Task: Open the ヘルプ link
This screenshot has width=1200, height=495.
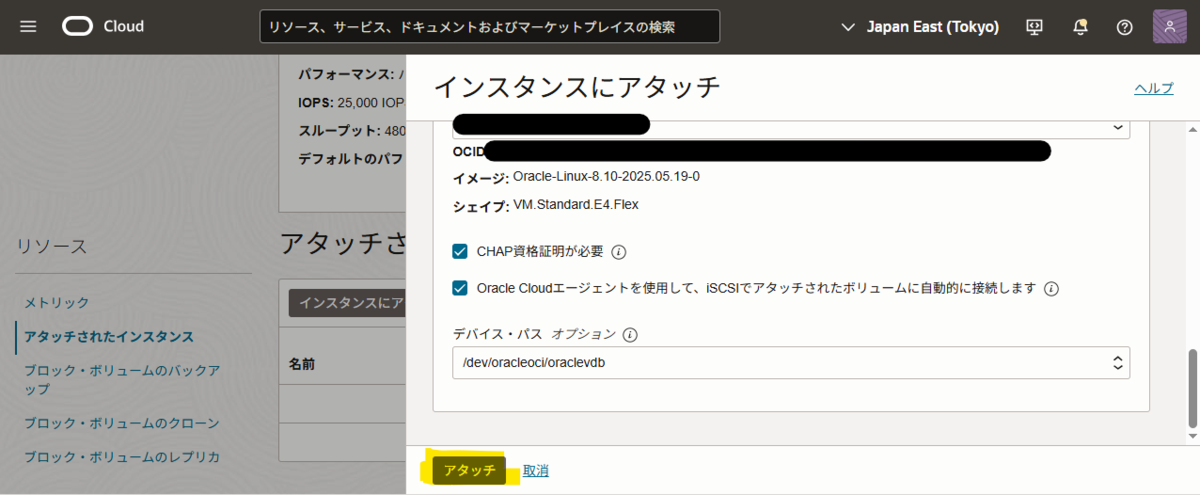Action: tap(1154, 88)
